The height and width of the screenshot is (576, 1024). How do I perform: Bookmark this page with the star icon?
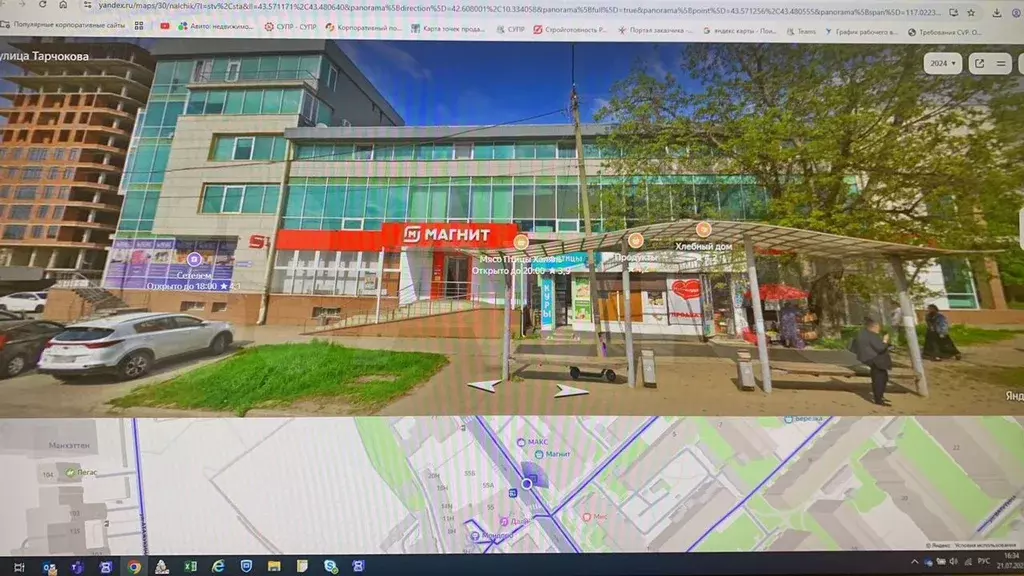971,12
